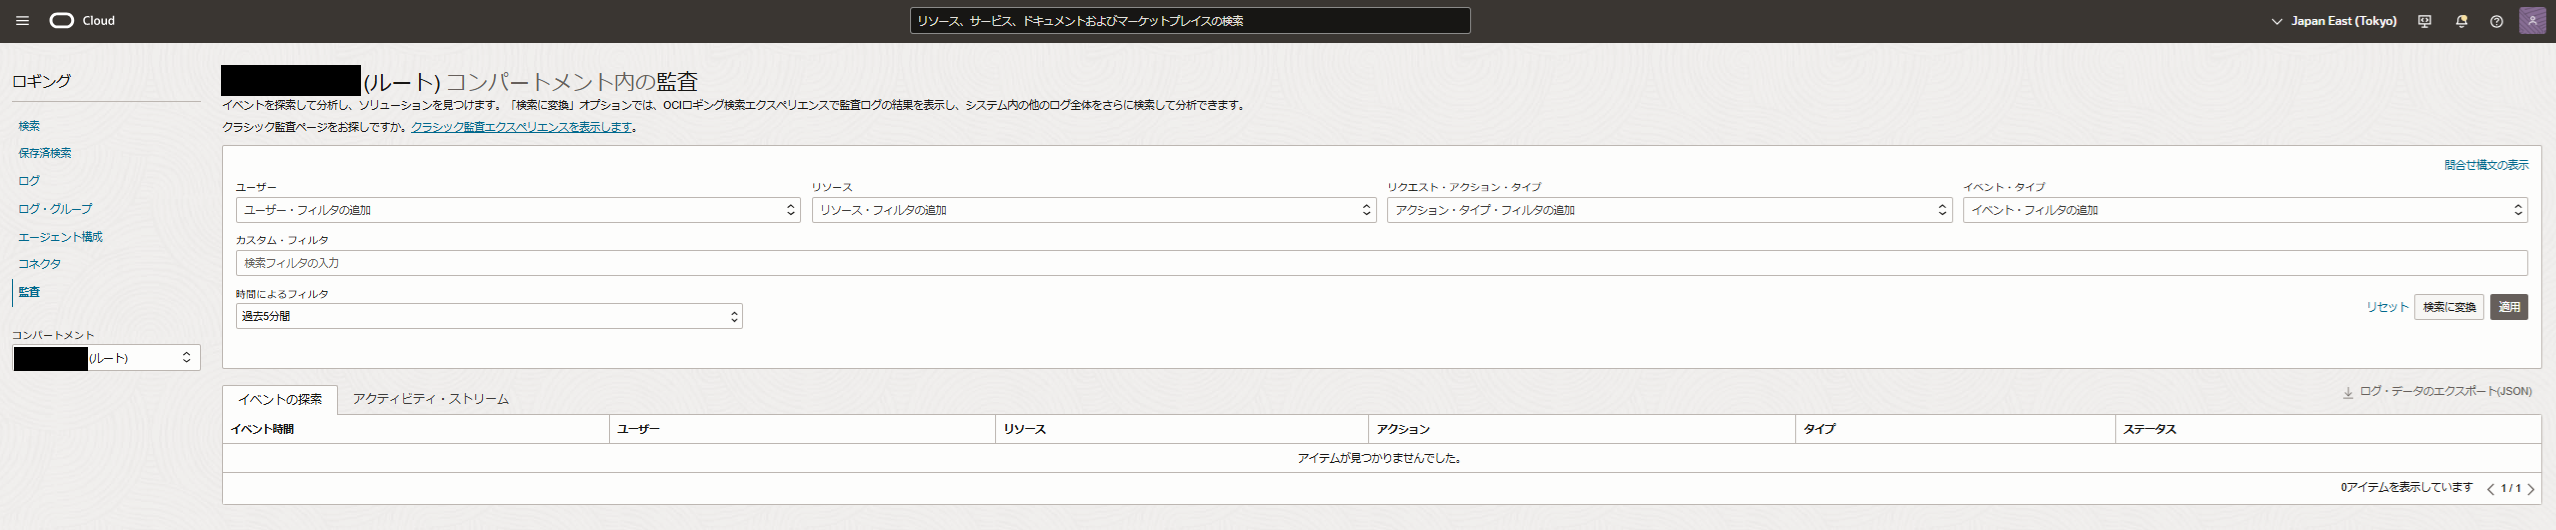The image size is (2556, 530).
Task: Click the アイテムが見つかりませんでした。 message
Action: (x=1381, y=458)
